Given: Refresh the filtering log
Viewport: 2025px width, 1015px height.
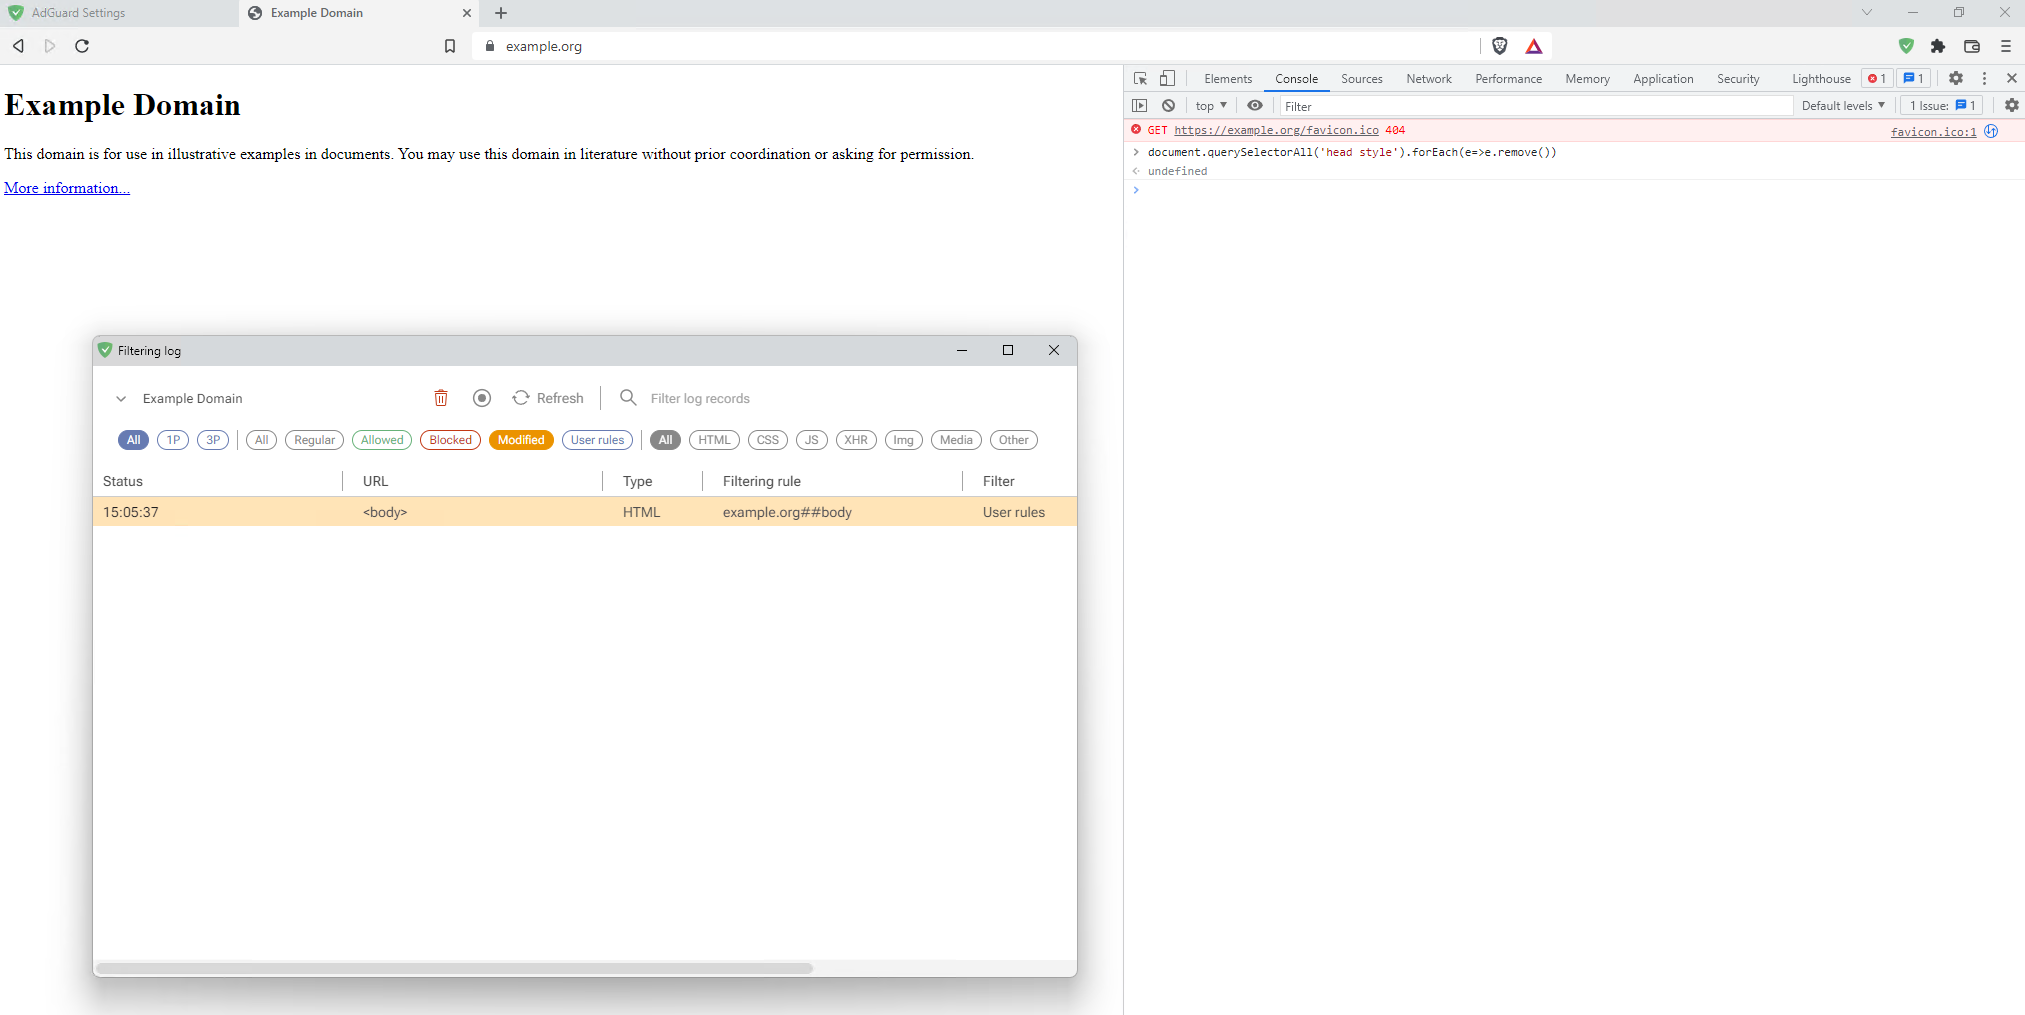Looking at the screenshot, I should click(x=548, y=398).
